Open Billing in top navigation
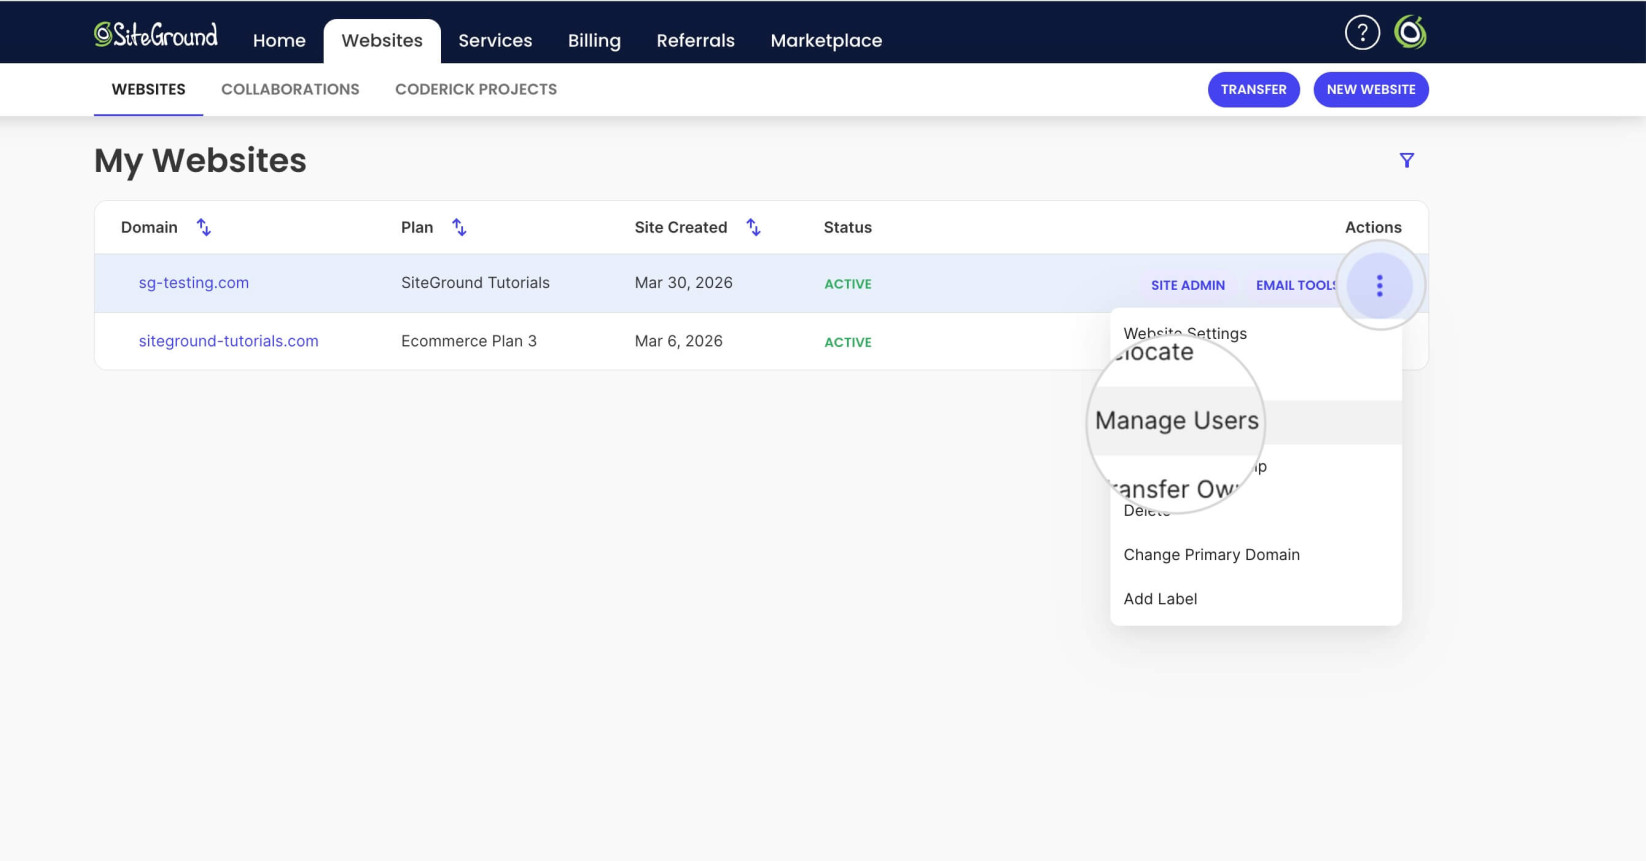 pos(594,41)
